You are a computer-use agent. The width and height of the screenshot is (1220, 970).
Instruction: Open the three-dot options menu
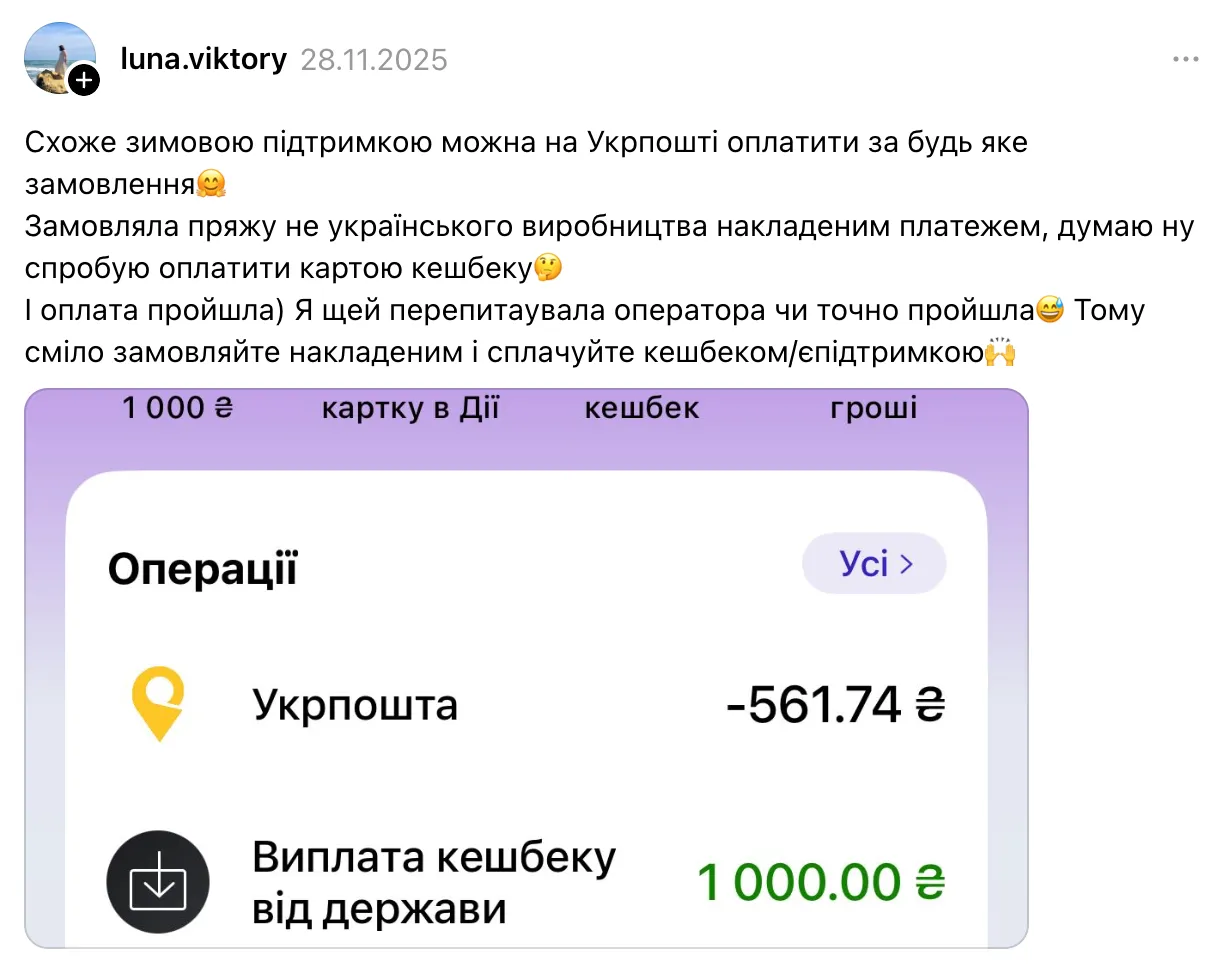tap(1186, 58)
